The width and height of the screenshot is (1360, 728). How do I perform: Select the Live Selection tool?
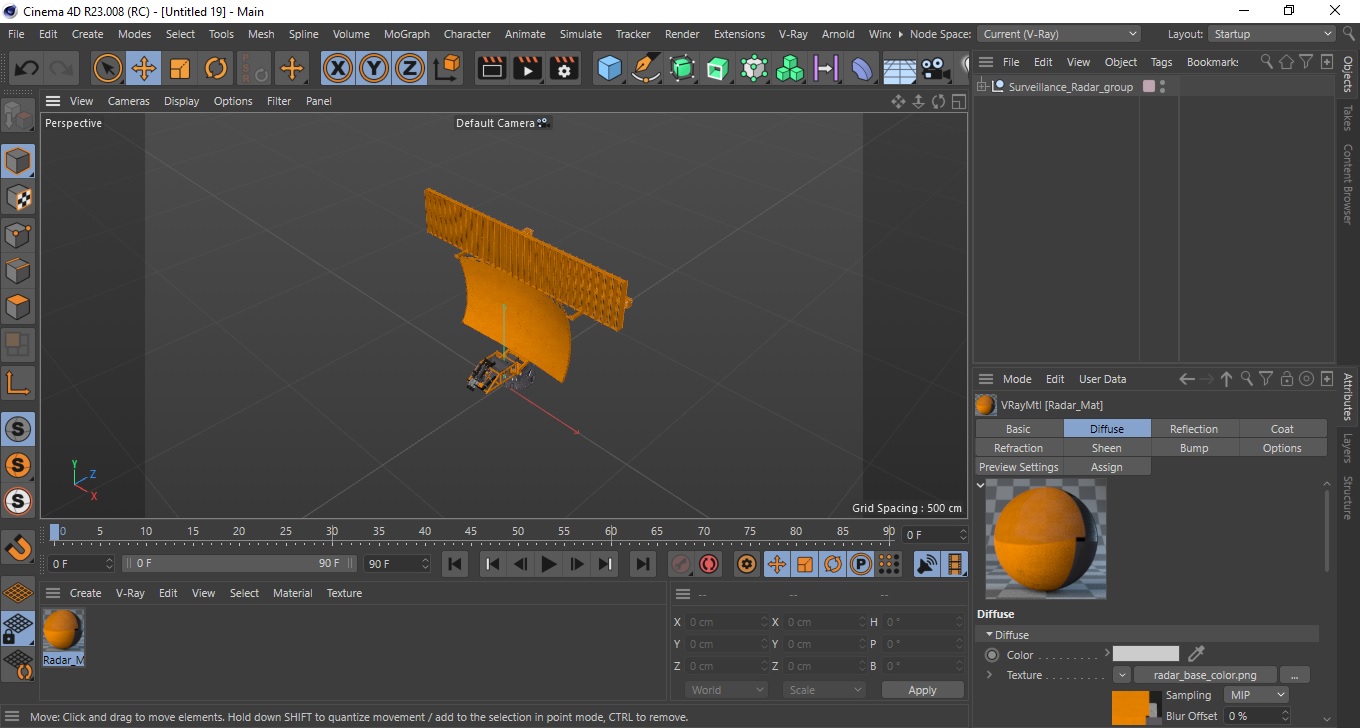tap(107, 69)
